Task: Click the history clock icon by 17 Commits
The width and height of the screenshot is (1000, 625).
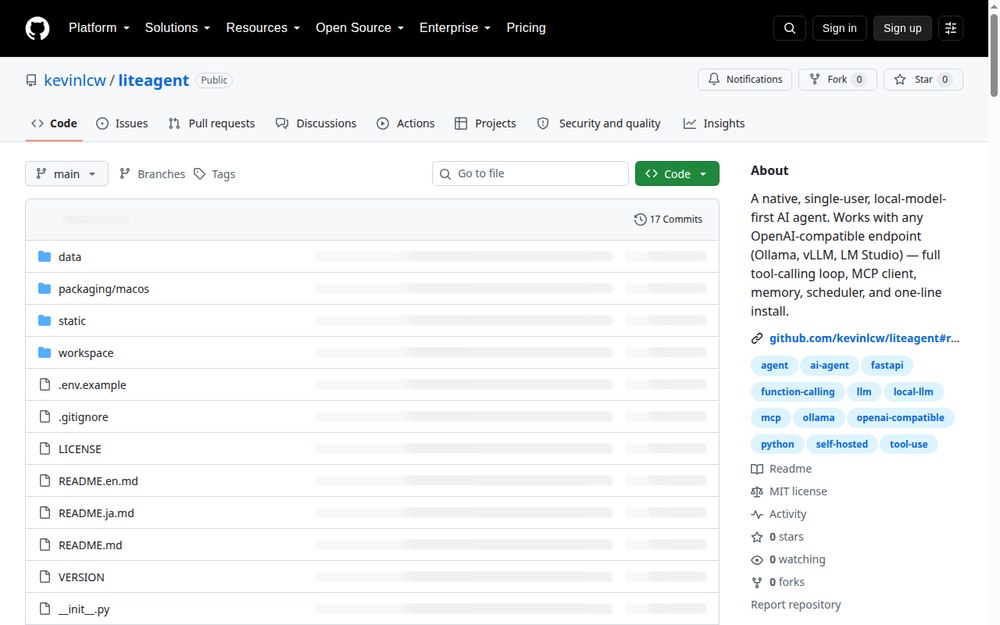Action: tap(640, 219)
